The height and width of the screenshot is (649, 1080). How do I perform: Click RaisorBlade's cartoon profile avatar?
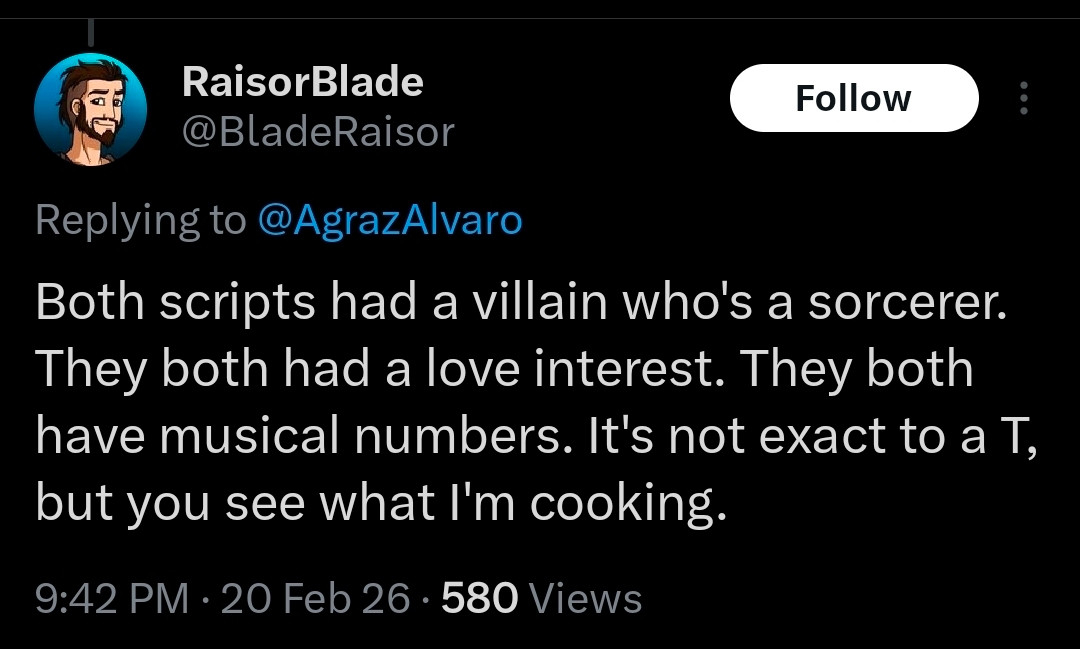coord(90,110)
